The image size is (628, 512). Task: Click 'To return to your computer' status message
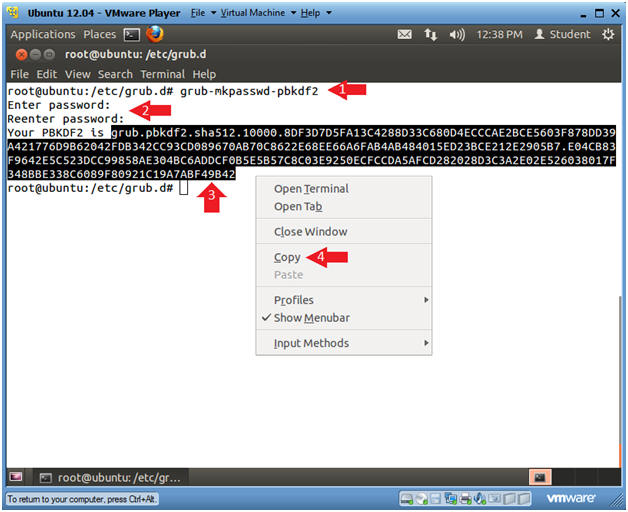click(82, 499)
